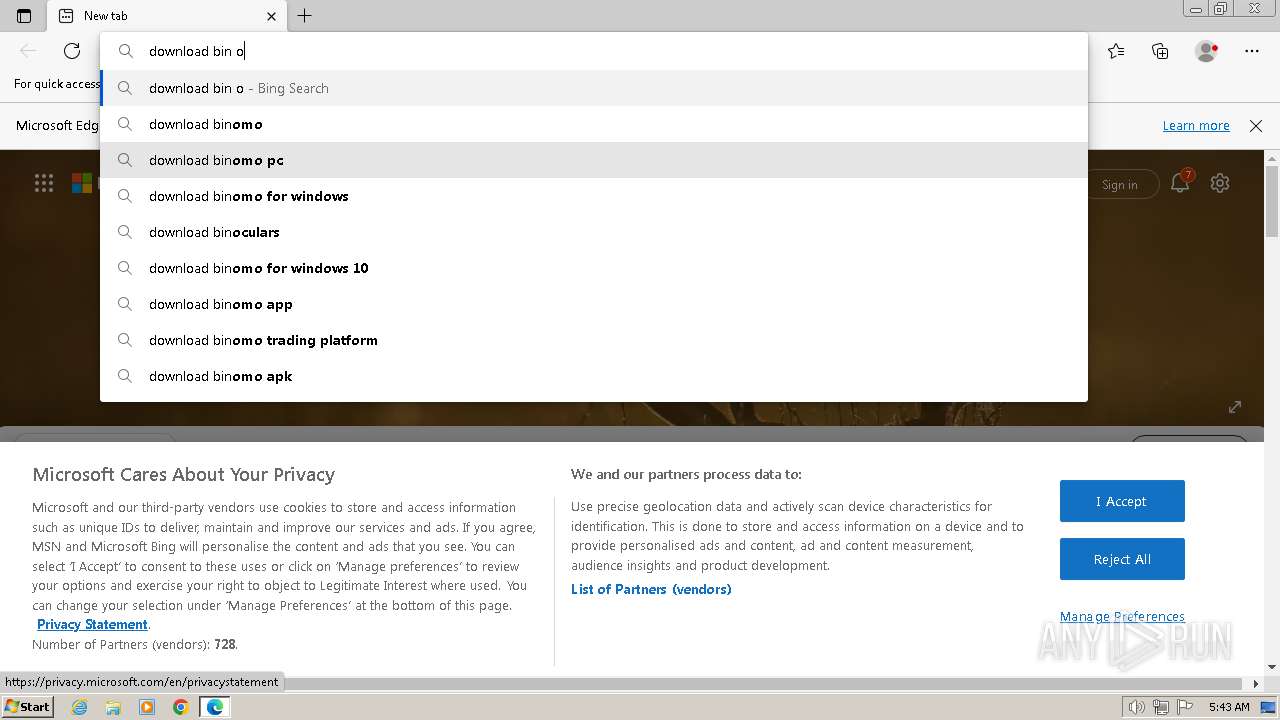Screen dimensions: 1280x720
Task: Select suggestion 'download binoculars'
Action: [x=594, y=232]
